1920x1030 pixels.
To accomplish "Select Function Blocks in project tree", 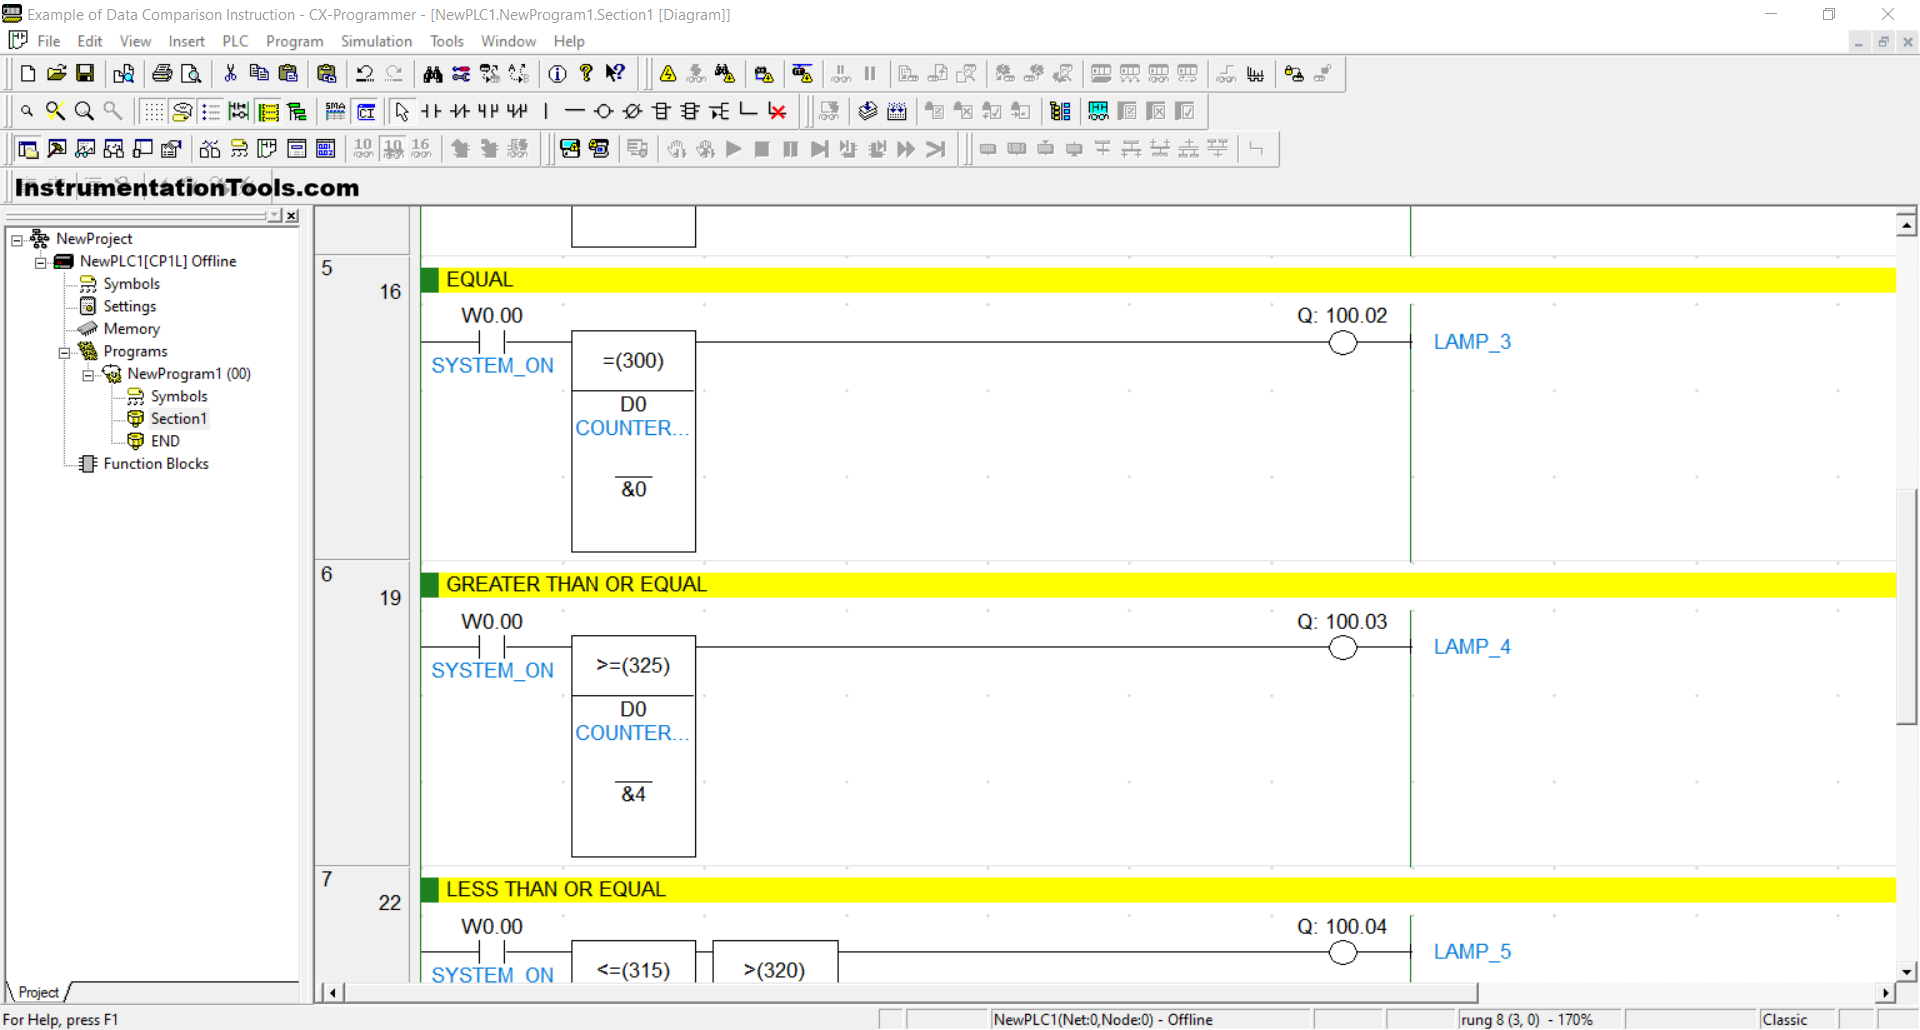I will pos(156,464).
